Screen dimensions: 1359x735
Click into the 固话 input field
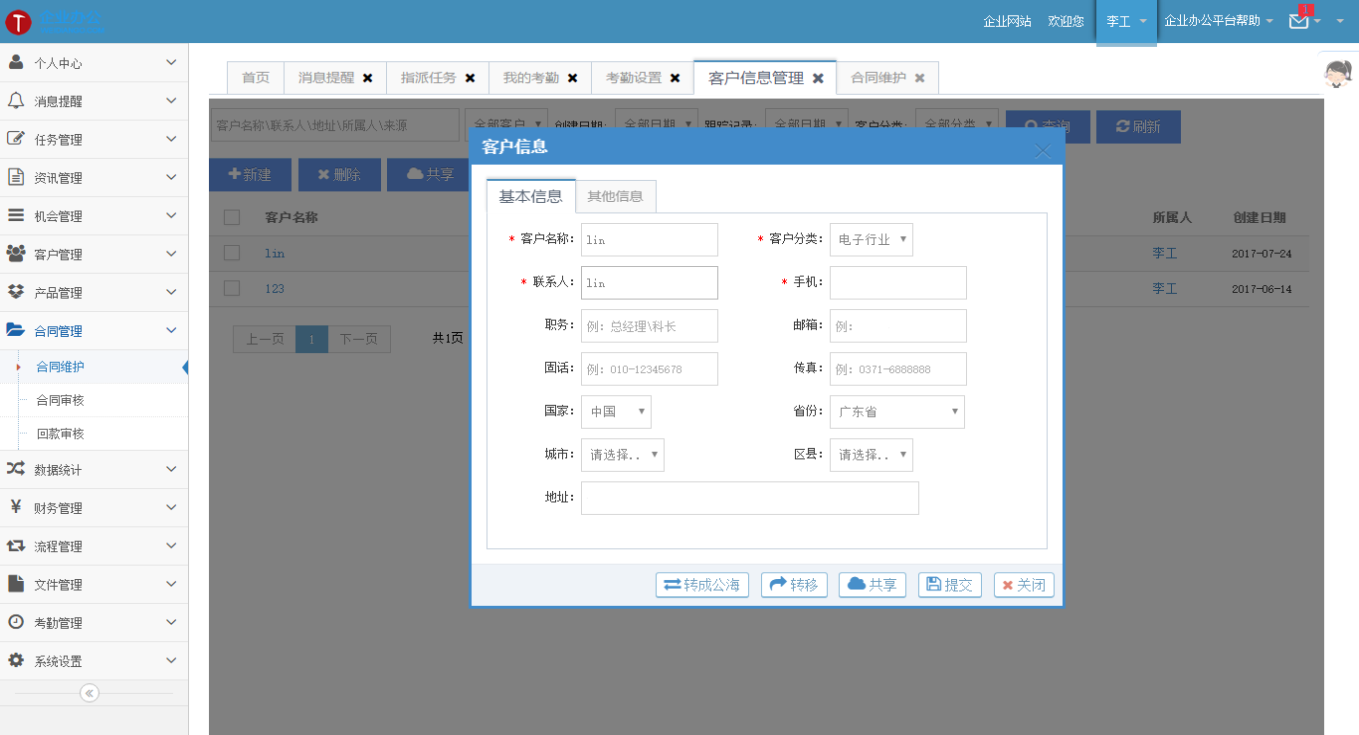[x=649, y=369]
